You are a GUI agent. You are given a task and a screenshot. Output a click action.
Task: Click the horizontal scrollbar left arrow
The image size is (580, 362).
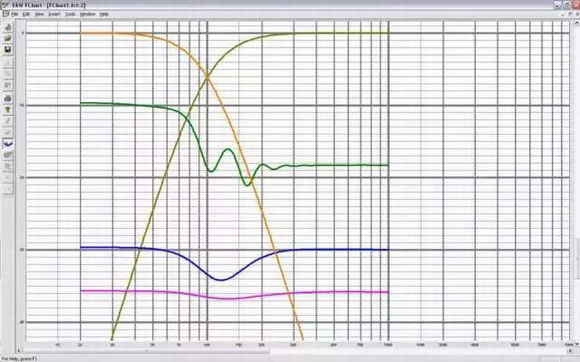pyautogui.click(x=19, y=350)
